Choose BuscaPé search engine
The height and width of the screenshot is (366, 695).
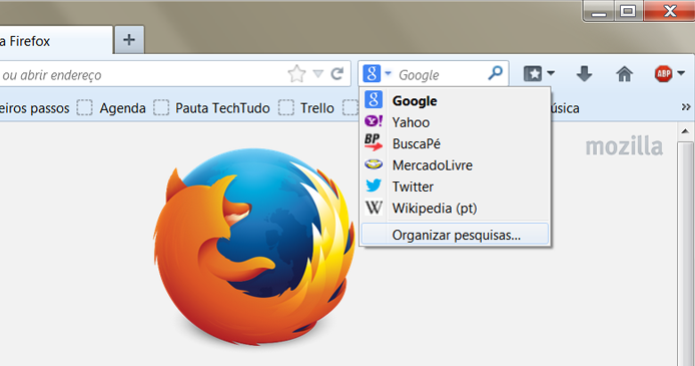[455, 144]
